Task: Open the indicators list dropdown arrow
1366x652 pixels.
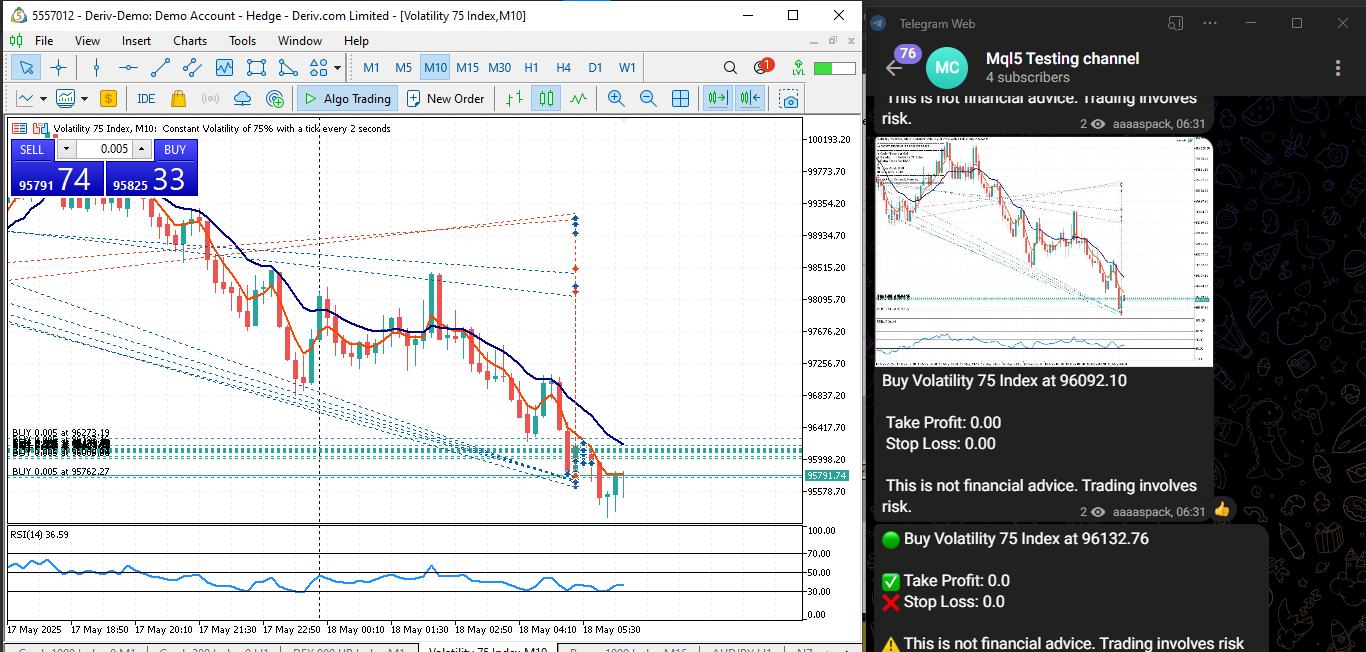Action: click(84, 99)
